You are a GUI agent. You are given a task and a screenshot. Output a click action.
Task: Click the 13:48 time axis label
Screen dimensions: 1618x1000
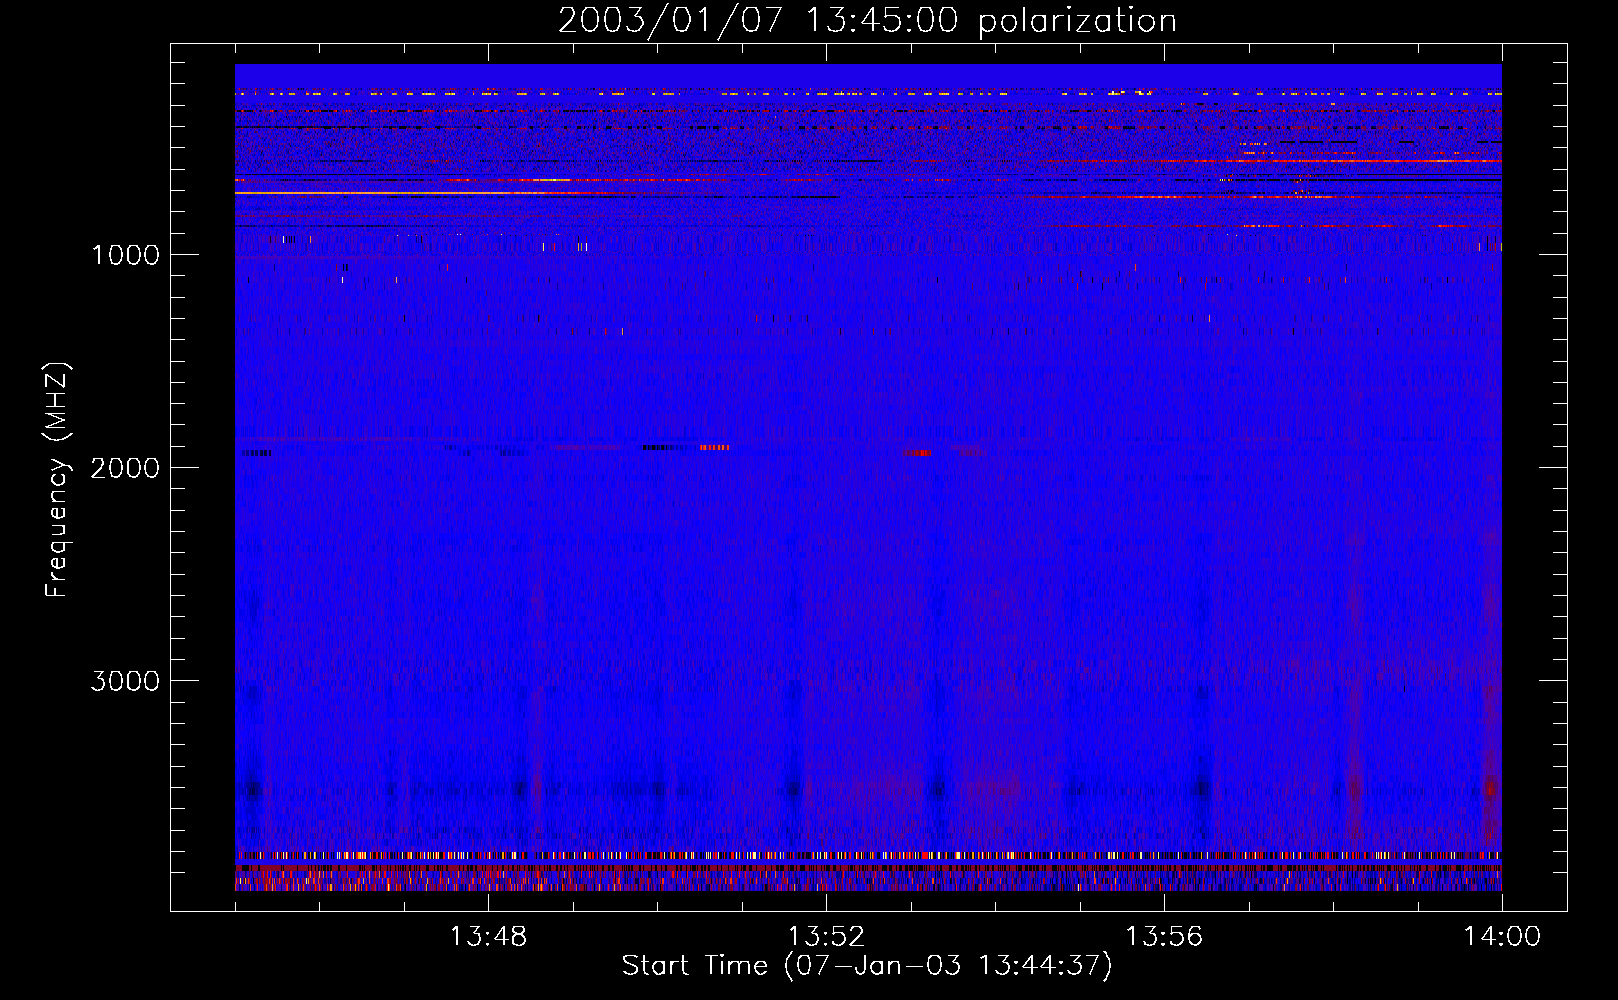coord(488,937)
